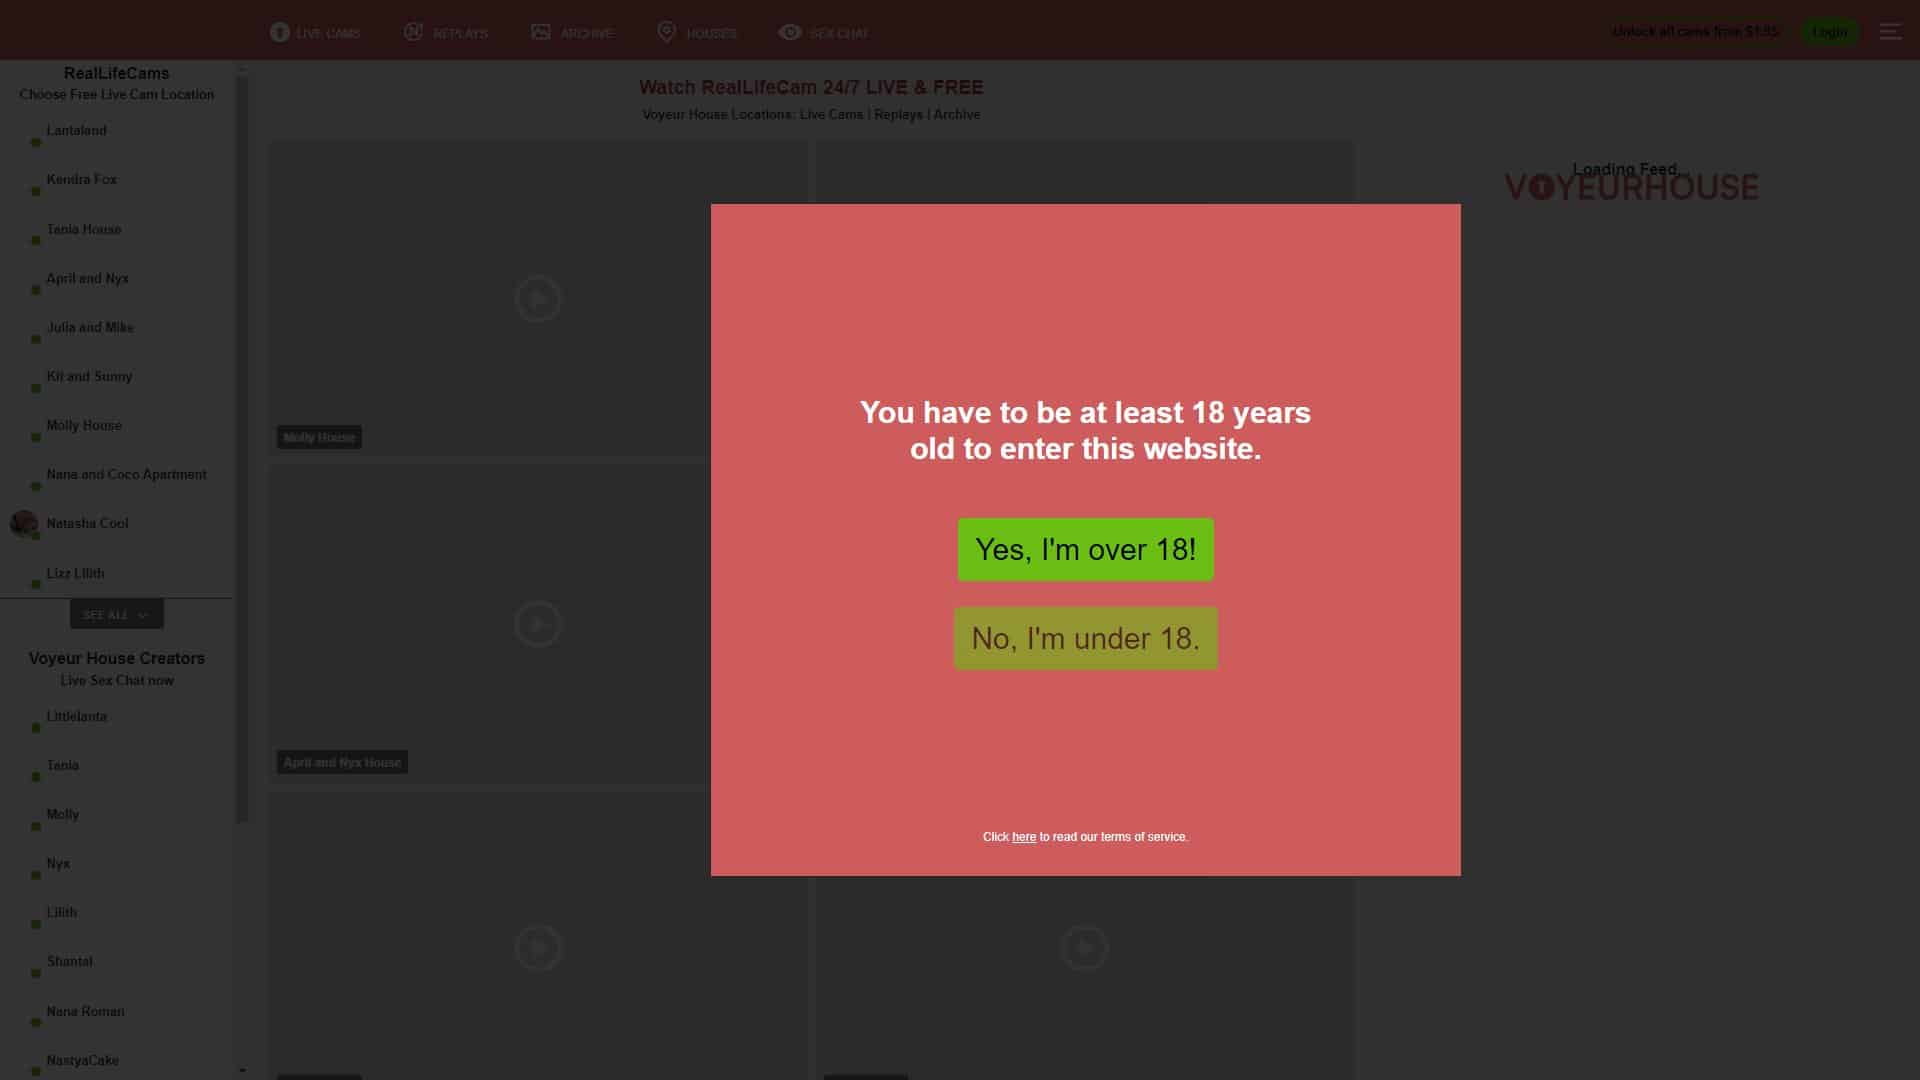Screen dimensions: 1920x1080
Task: Open the Replays link below the page title
Action: [x=898, y=115]
